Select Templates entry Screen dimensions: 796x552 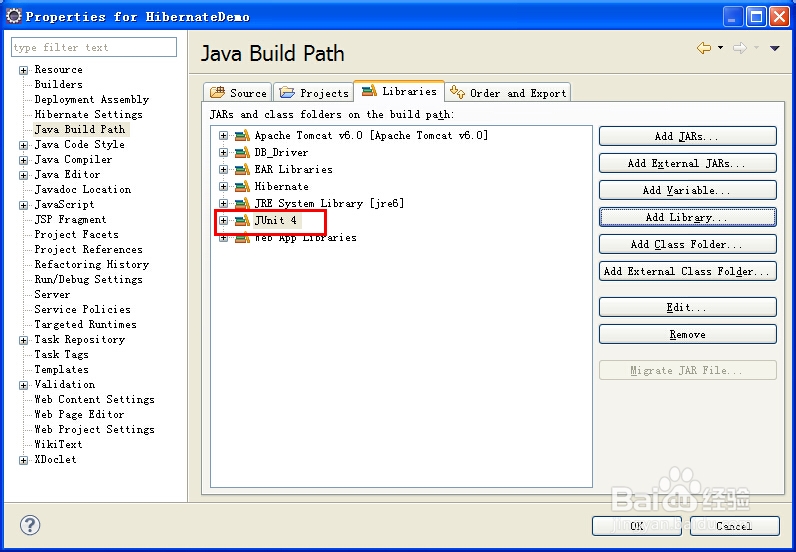61,370
